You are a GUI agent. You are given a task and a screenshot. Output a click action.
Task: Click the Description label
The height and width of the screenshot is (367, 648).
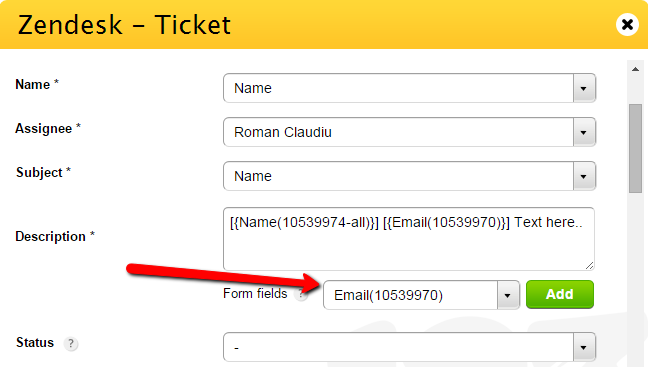click(50, 236)
